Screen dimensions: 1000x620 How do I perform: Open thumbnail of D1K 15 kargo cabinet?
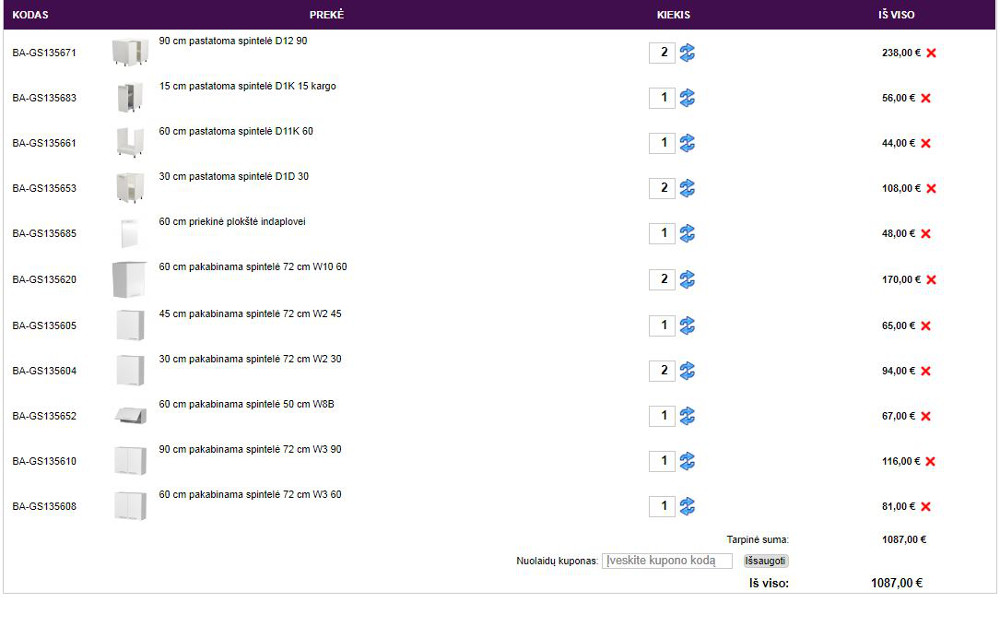pyautogui.click(x=130, y=98)
